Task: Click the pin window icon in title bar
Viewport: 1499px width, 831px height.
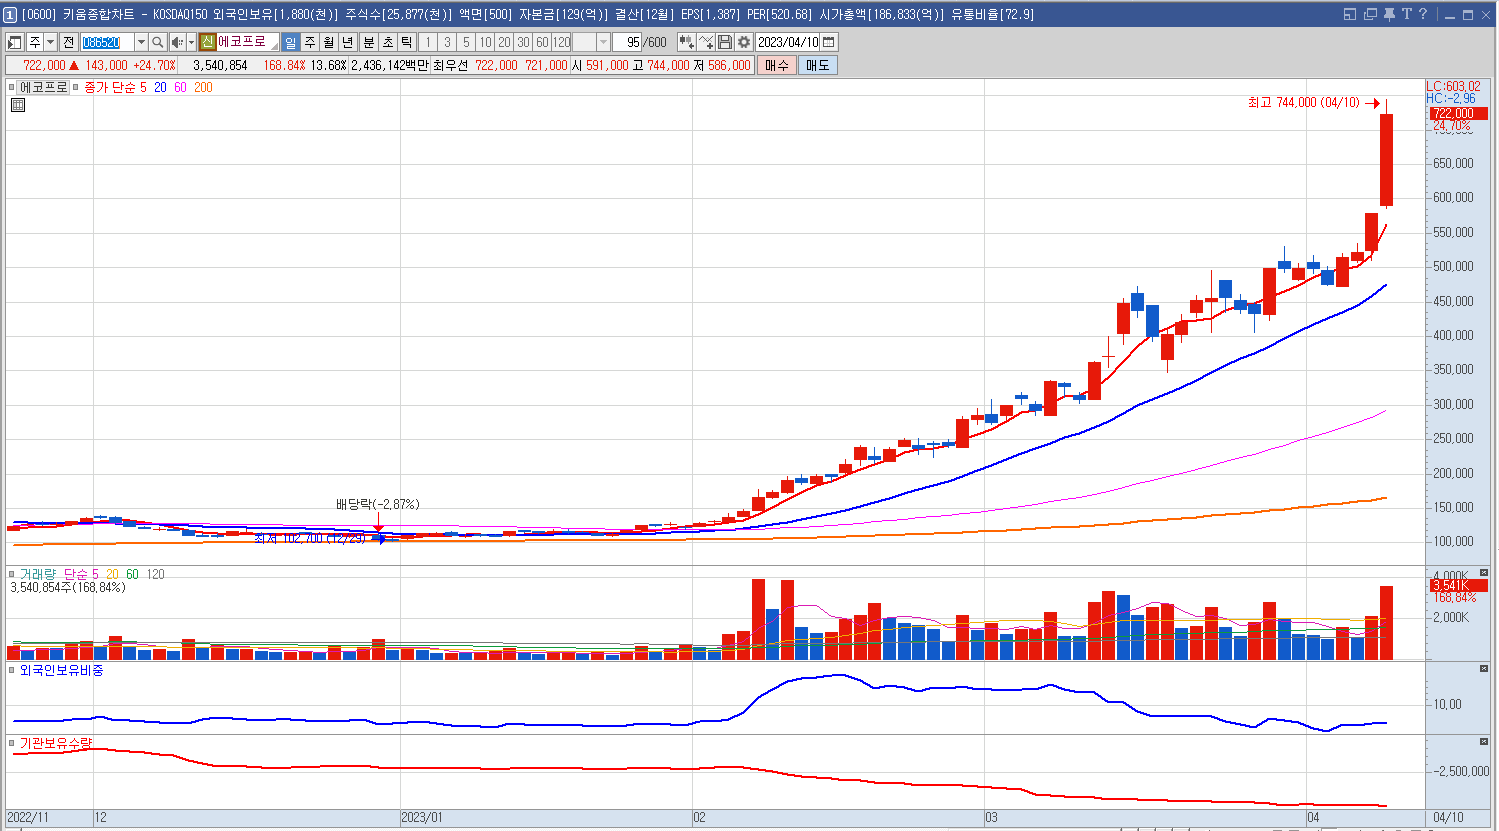Action: 1389,14
